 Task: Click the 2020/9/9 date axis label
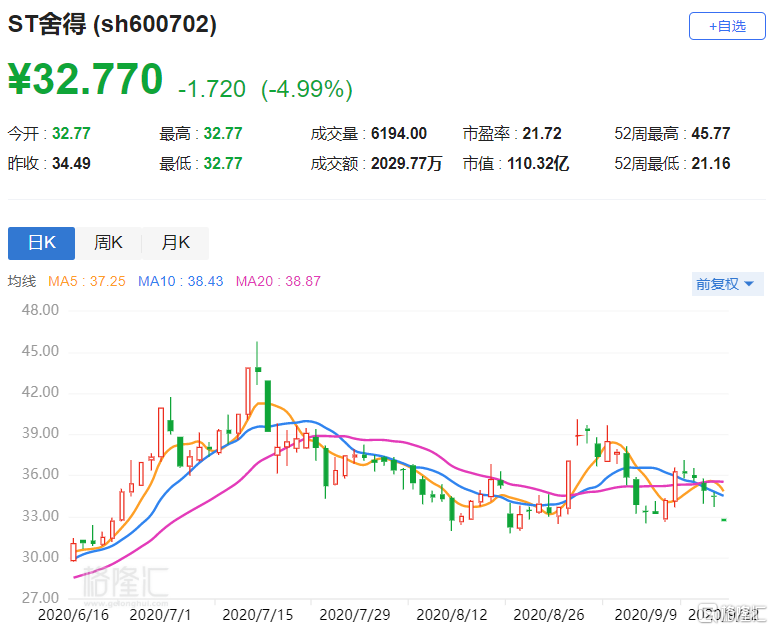(x=646, y=615)
